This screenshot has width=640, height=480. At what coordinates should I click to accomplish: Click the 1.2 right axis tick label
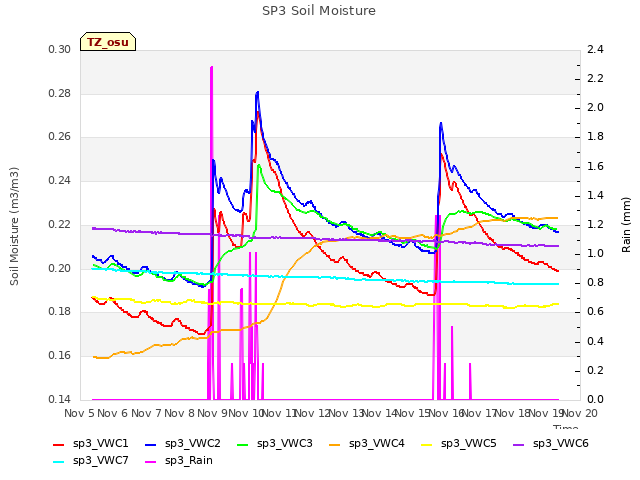[x=595, y=224]
